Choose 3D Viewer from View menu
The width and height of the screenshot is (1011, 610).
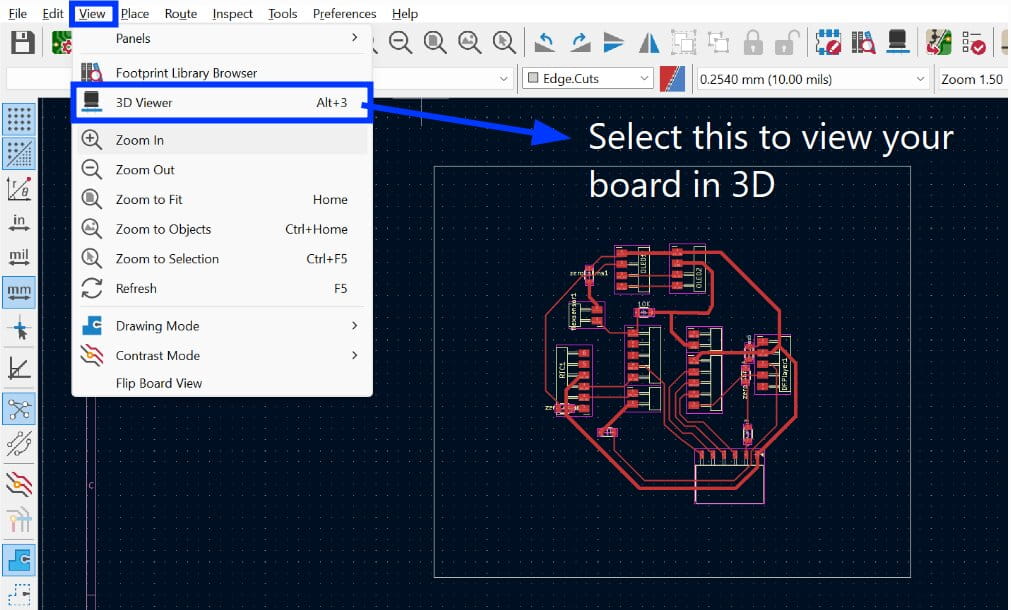[x=222, y=103]
